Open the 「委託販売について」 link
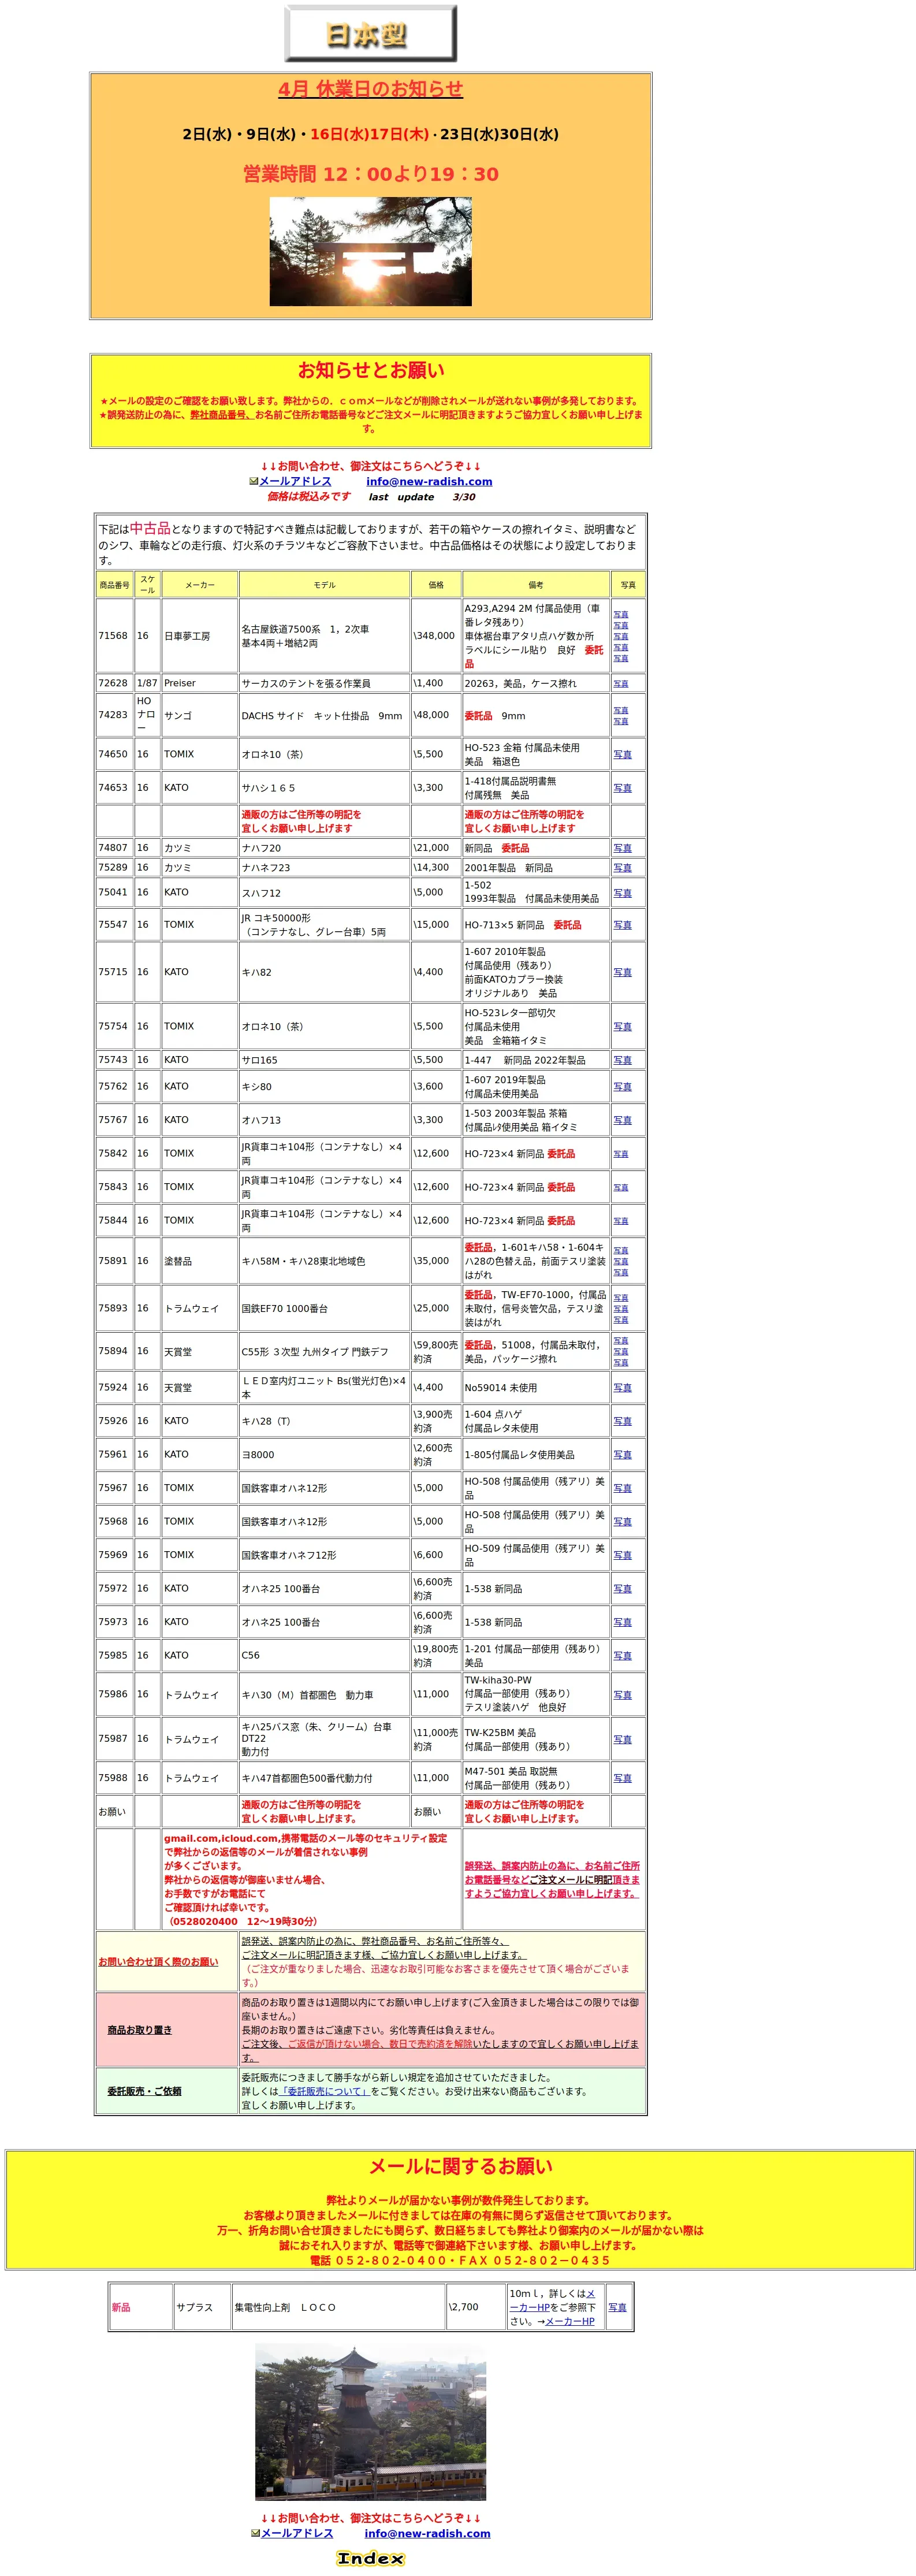This screenshot has height=2576, width=916. point(325,2091)
